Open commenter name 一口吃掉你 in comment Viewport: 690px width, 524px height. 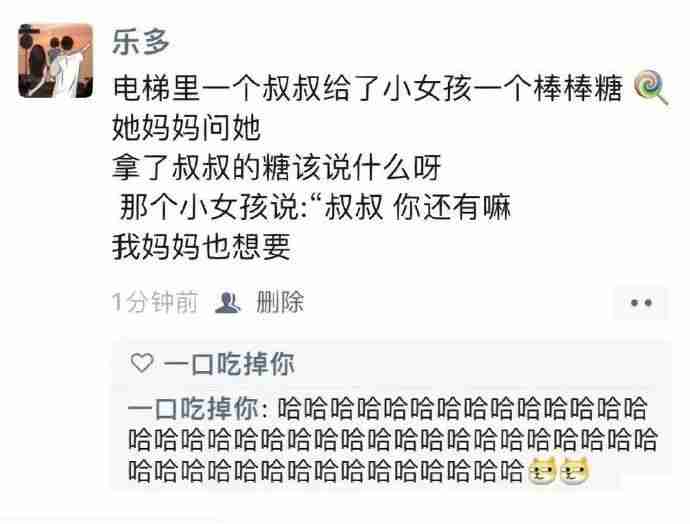[193, 408]
